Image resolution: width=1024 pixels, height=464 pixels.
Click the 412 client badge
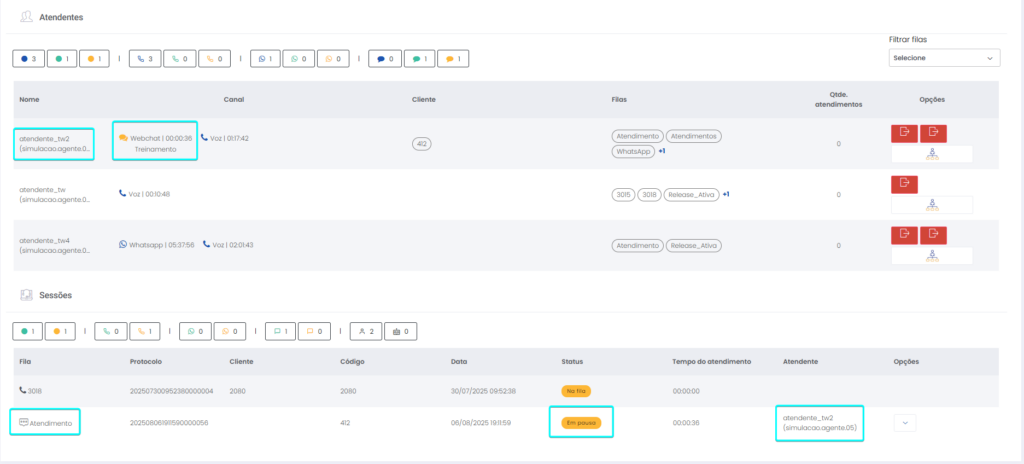[x=422, y=143]
